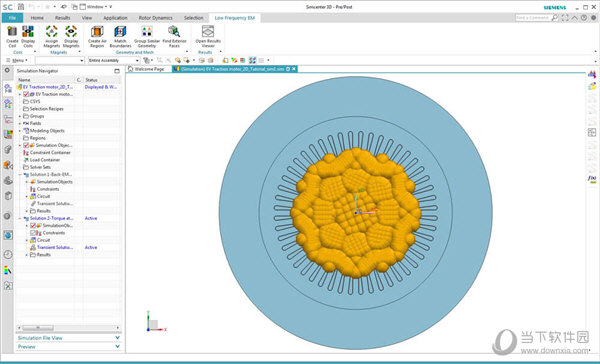Click the search magnifier beside Find a Command

tap(555, 18)
